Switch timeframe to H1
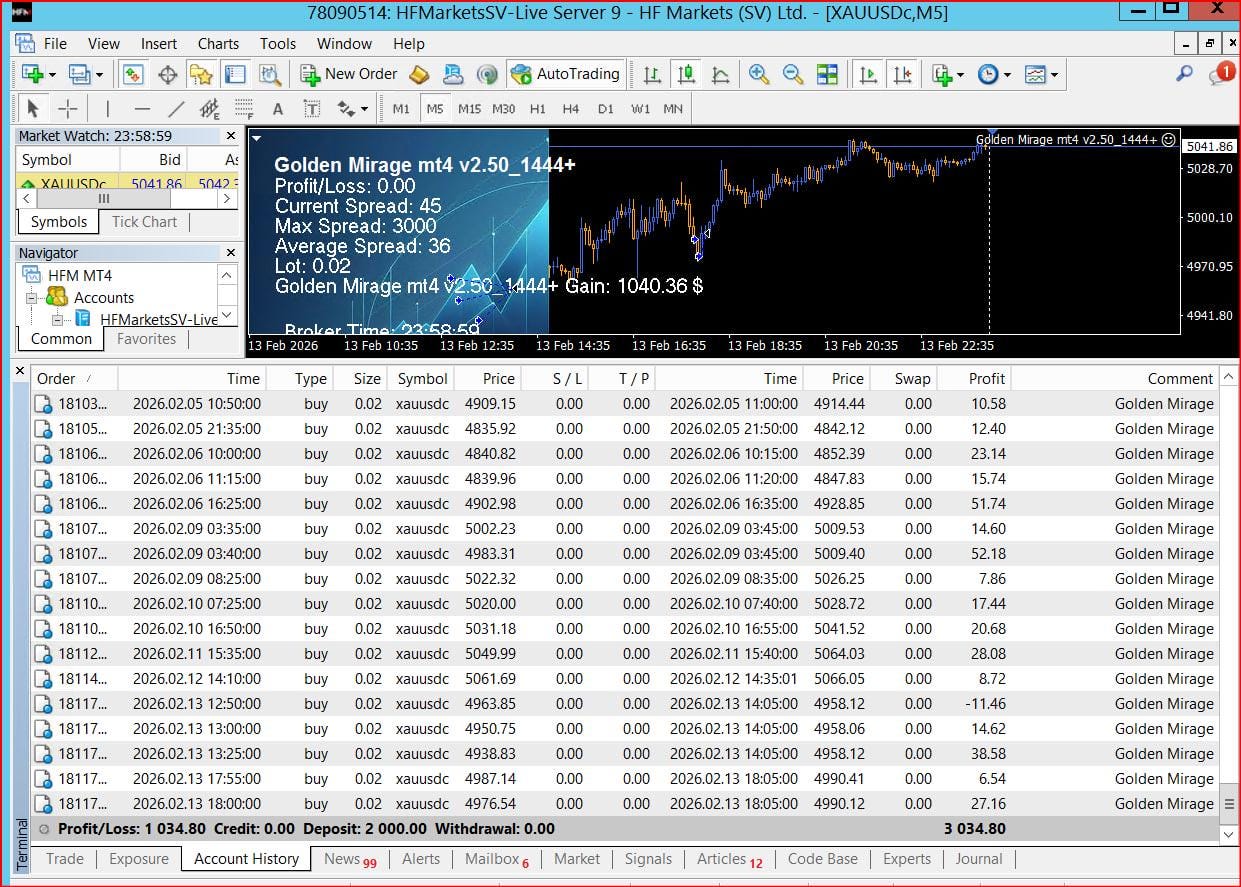Viewport: 1241px width, 887px height. pos(538,109)
